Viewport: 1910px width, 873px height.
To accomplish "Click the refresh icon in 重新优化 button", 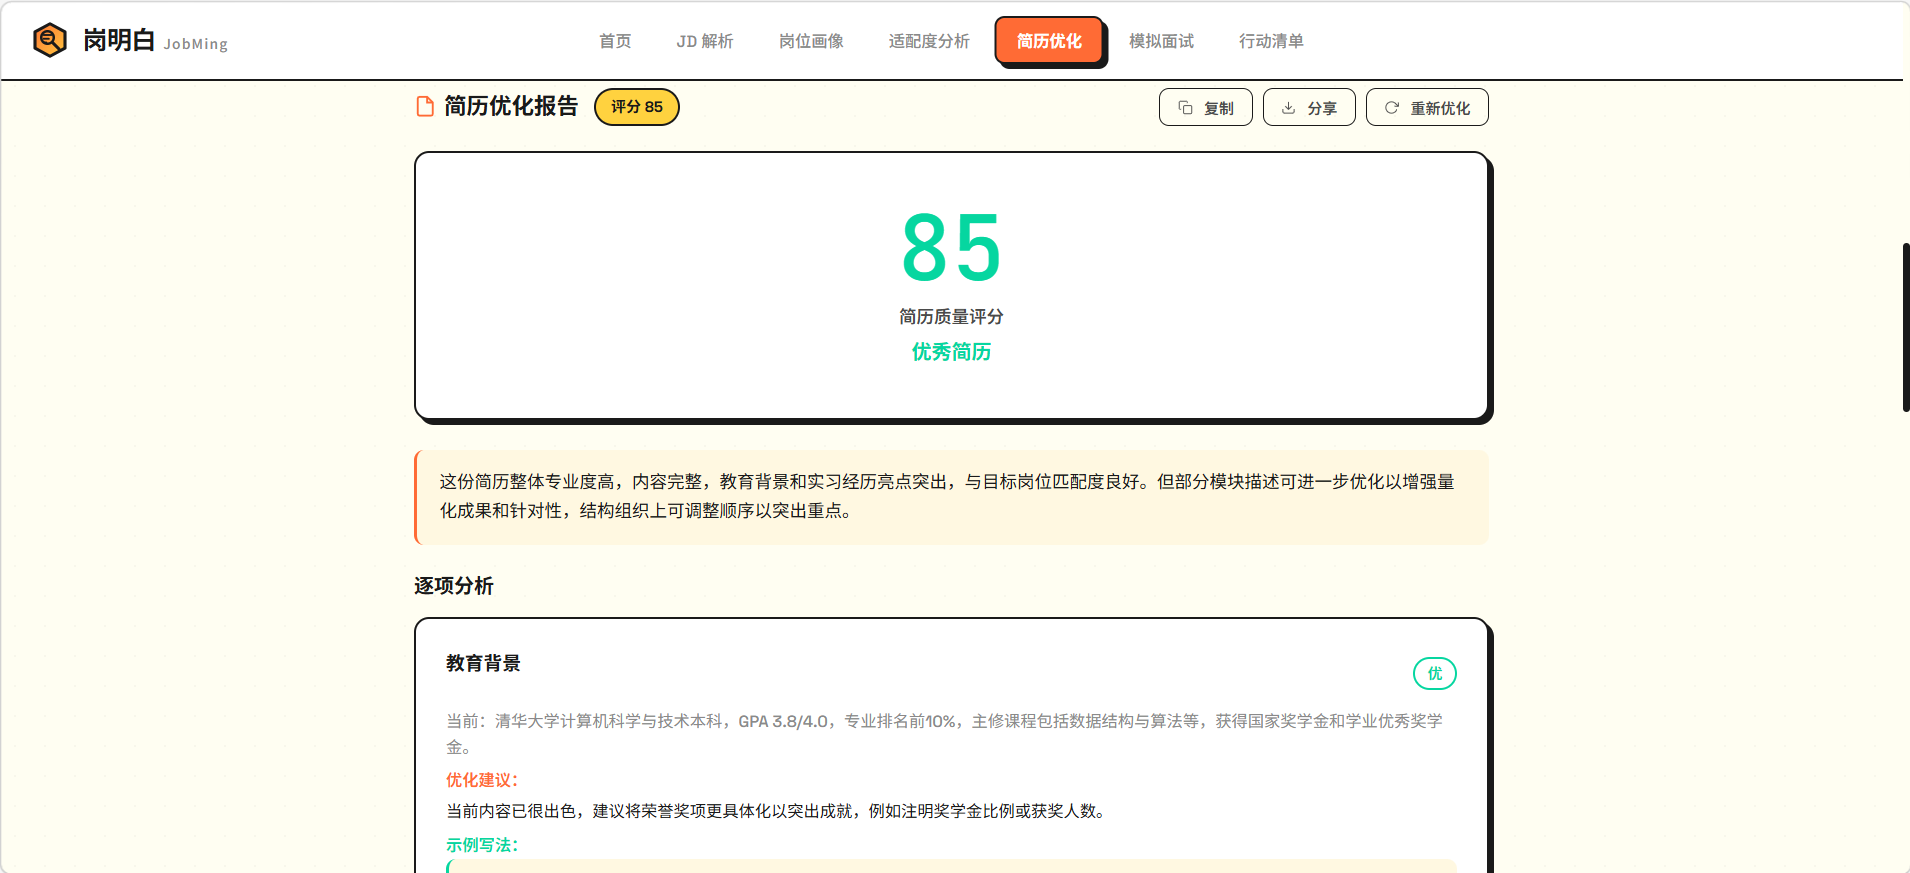I will coord(1391,108).
